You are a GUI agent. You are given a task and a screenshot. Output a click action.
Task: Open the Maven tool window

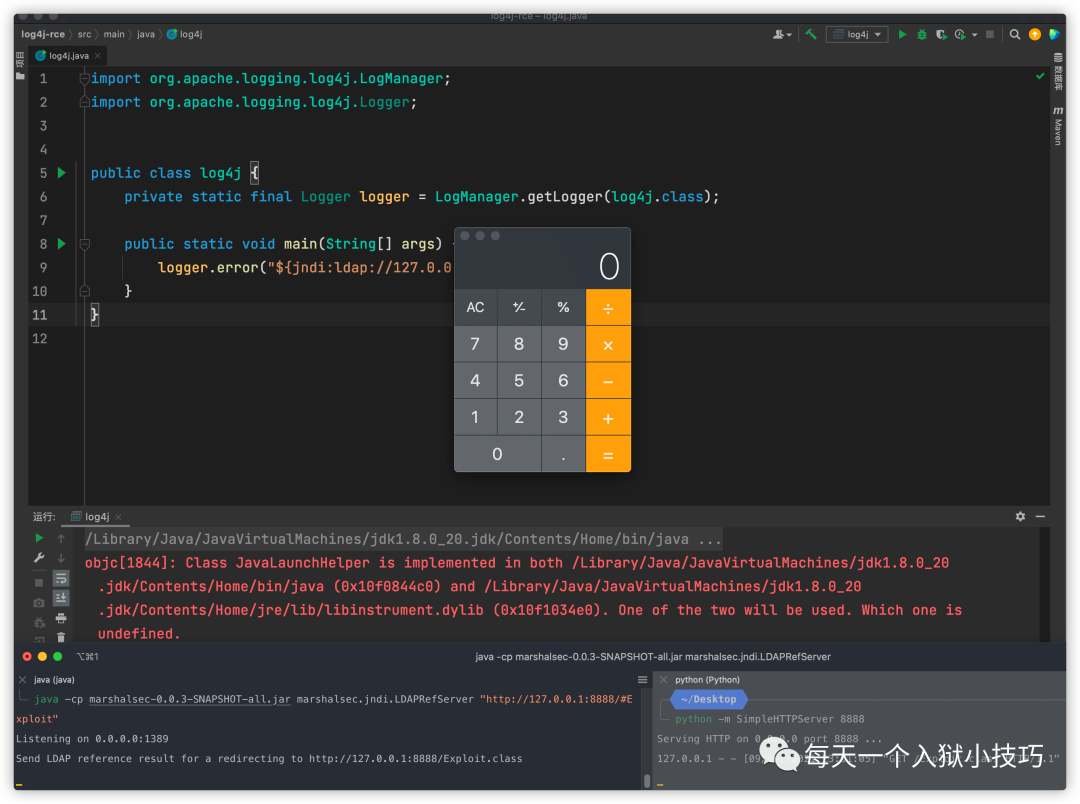(1058, 126)
